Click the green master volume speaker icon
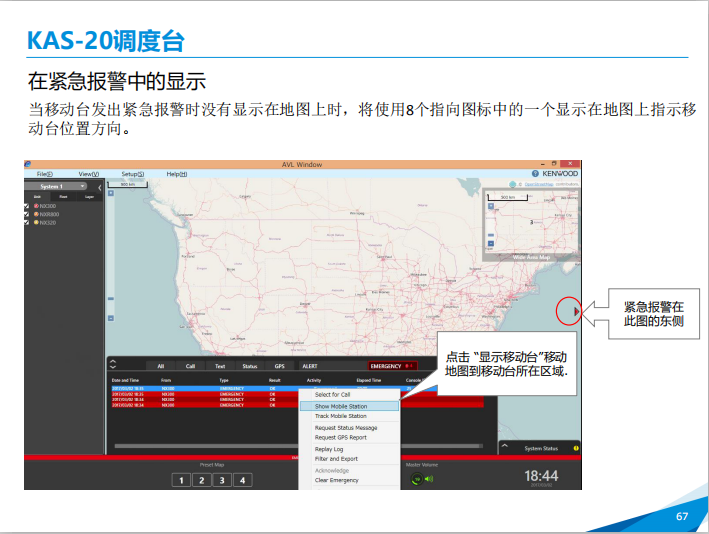This screenshot has height=534, width=709. coord(416,479)
